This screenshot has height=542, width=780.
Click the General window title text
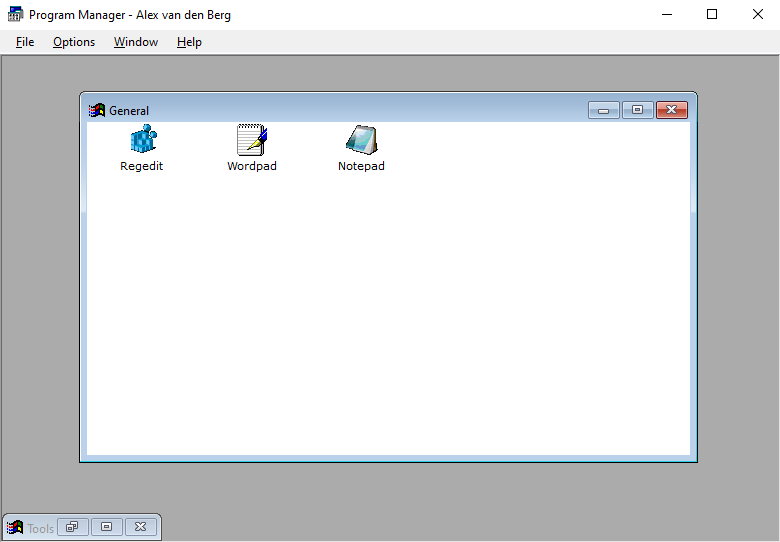(x=129, y=111)
